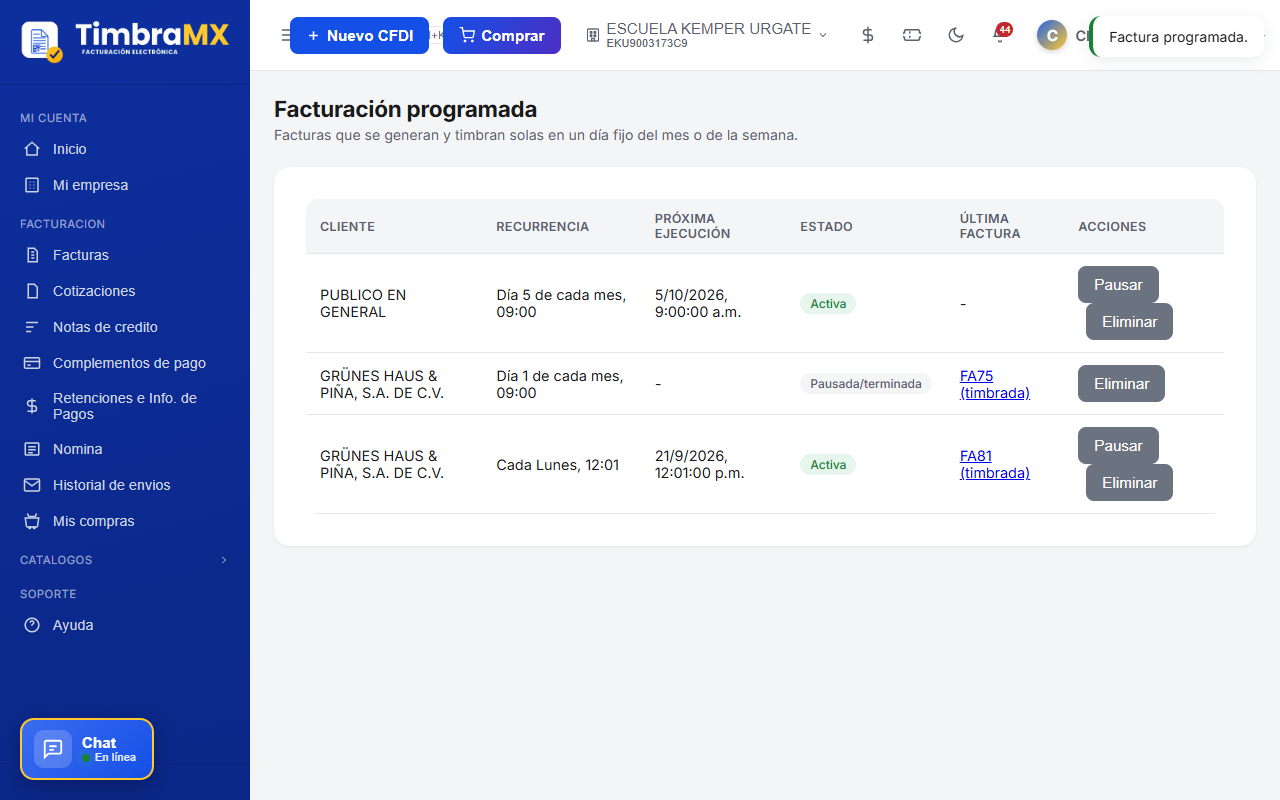Viewport: 1280px width, 800px height.
Task: Delete the Cada Lunes schedule
Action: point(1129,483)
